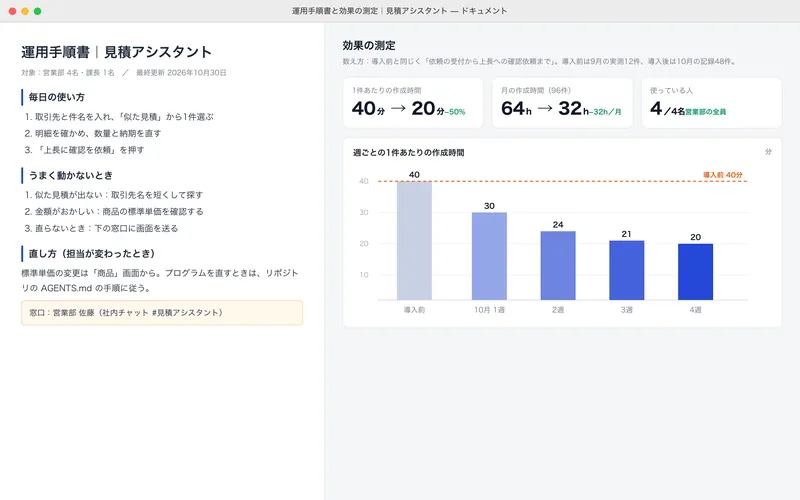Click '直らないとき:下の窓口に画面を送る'
800x500 pixels.
click(x=101, y=228)
